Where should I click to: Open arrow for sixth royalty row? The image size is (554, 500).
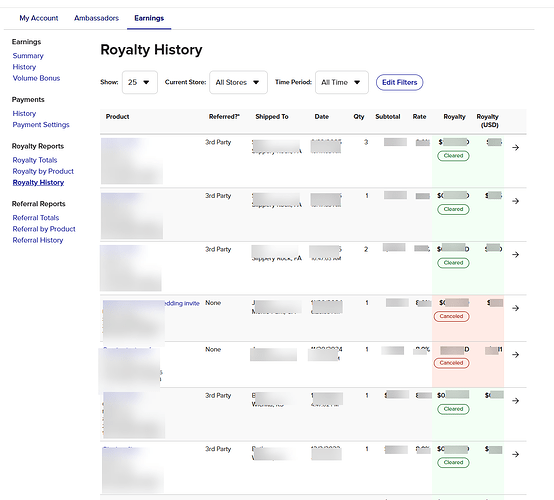pyautogui.click(x=515, y=401)
